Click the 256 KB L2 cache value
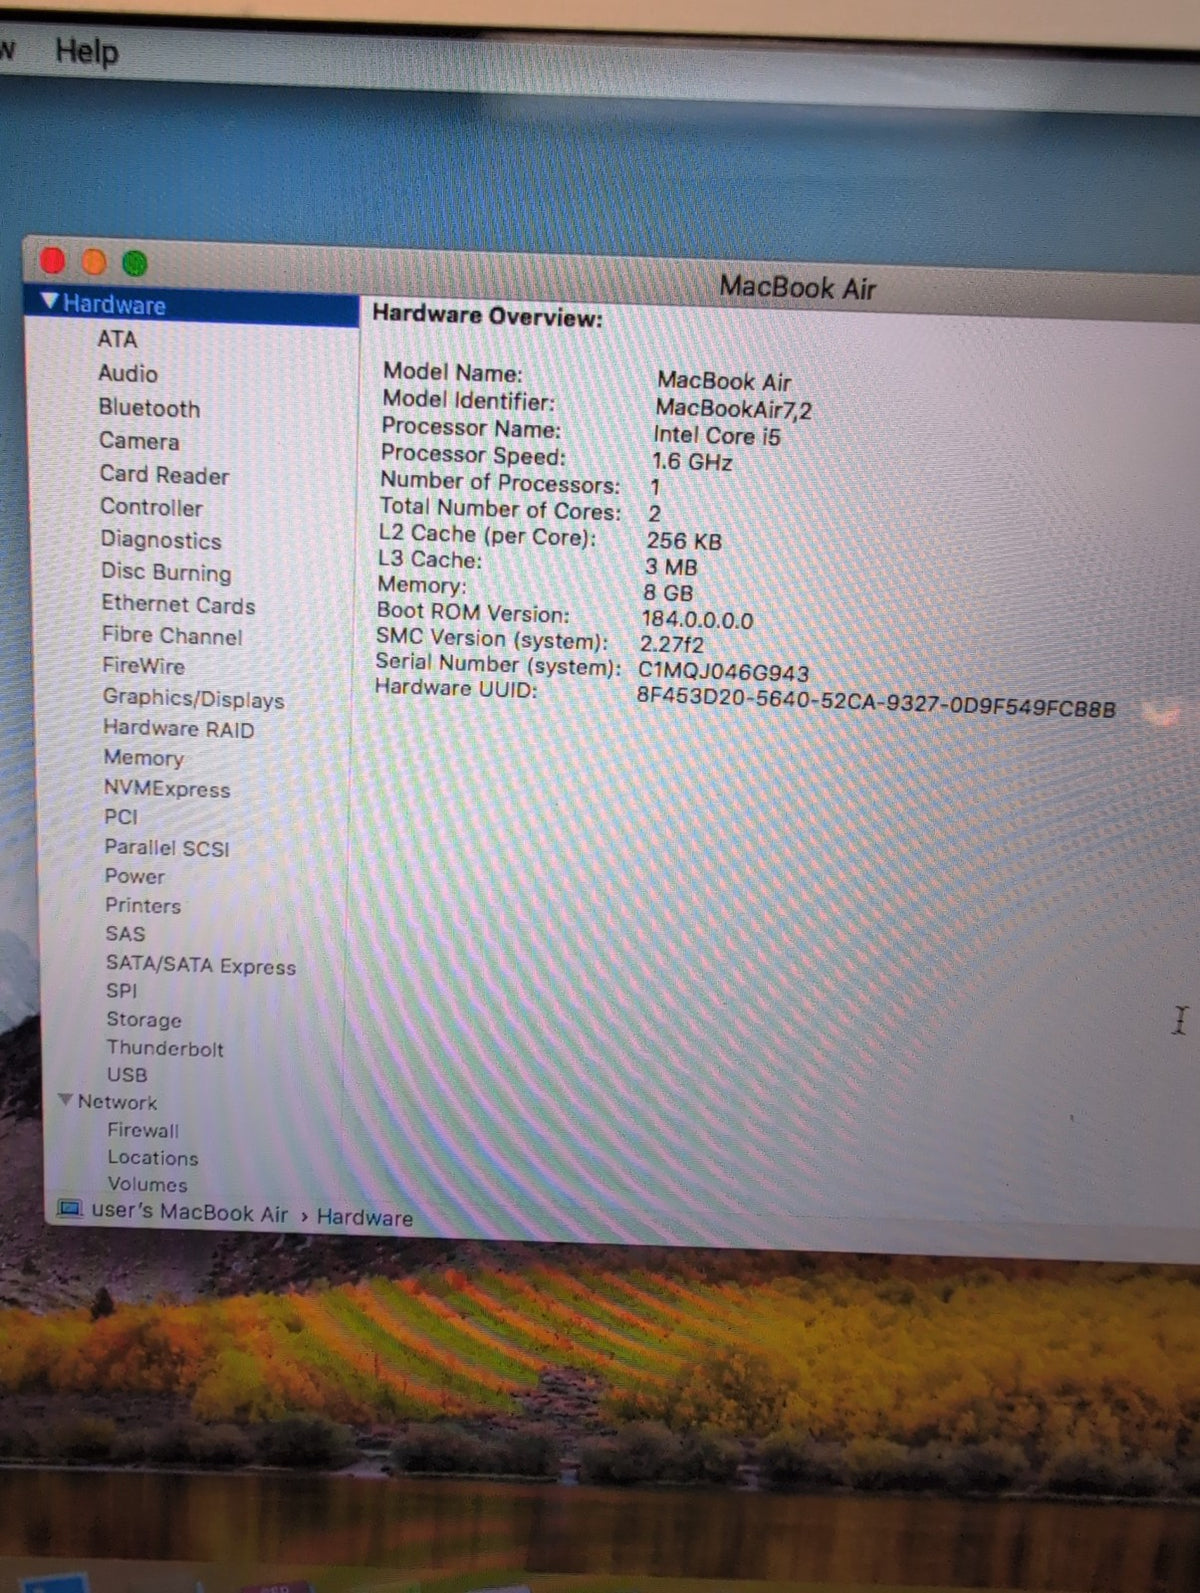Viewport: 1200px width, 1593px height. (x=684, y=541)
